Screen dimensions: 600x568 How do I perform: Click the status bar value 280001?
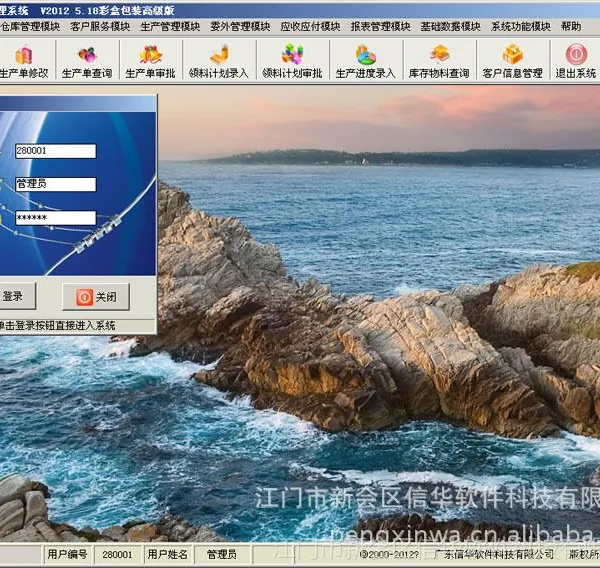point(117,555)
